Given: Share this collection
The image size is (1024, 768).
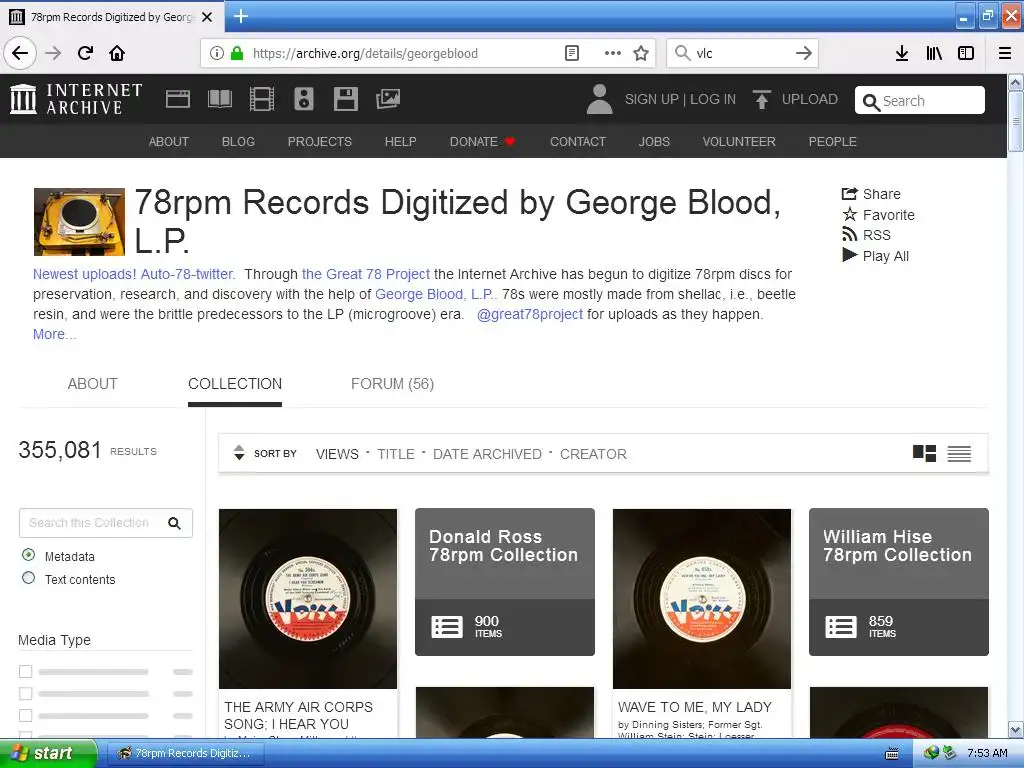Looking at the screenshot, I should click(871, 194).
